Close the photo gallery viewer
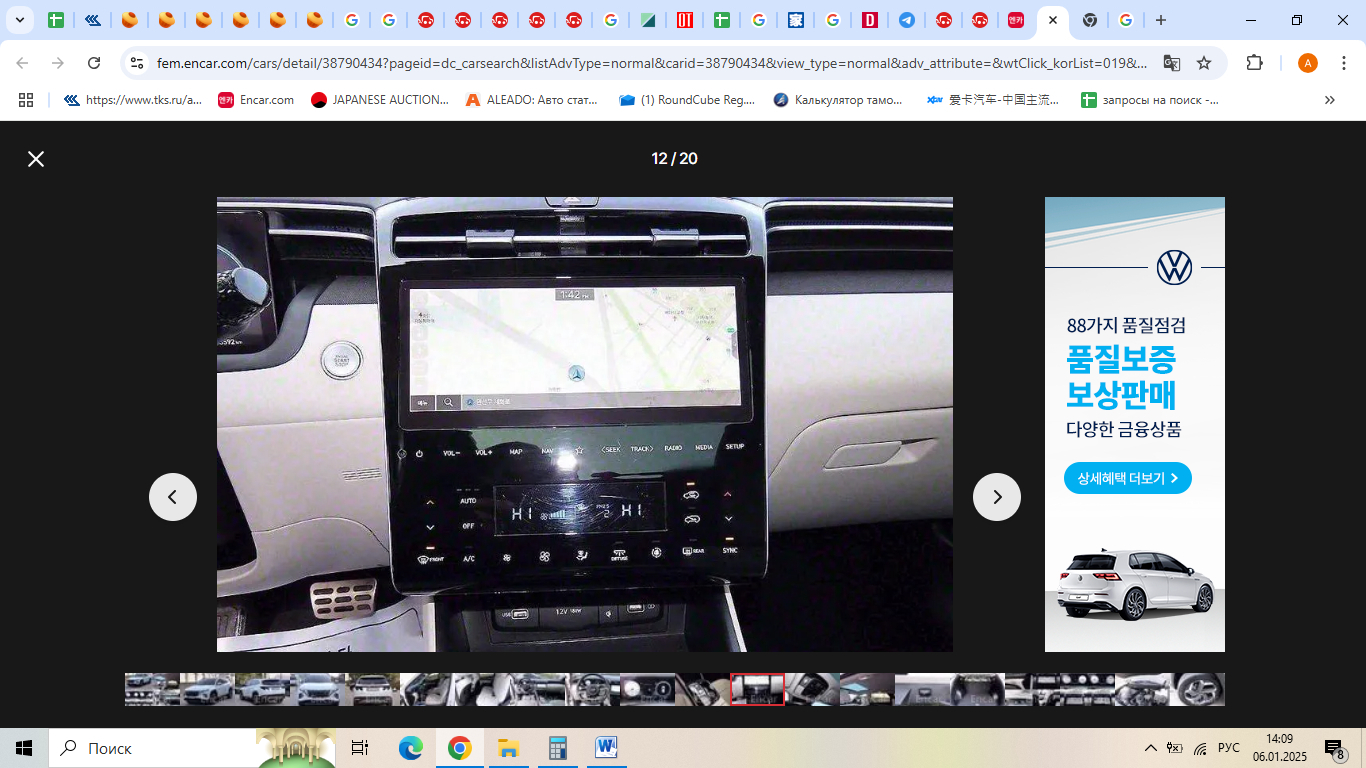Viewport: 1366px width, 768px height. tap(36, 159)
